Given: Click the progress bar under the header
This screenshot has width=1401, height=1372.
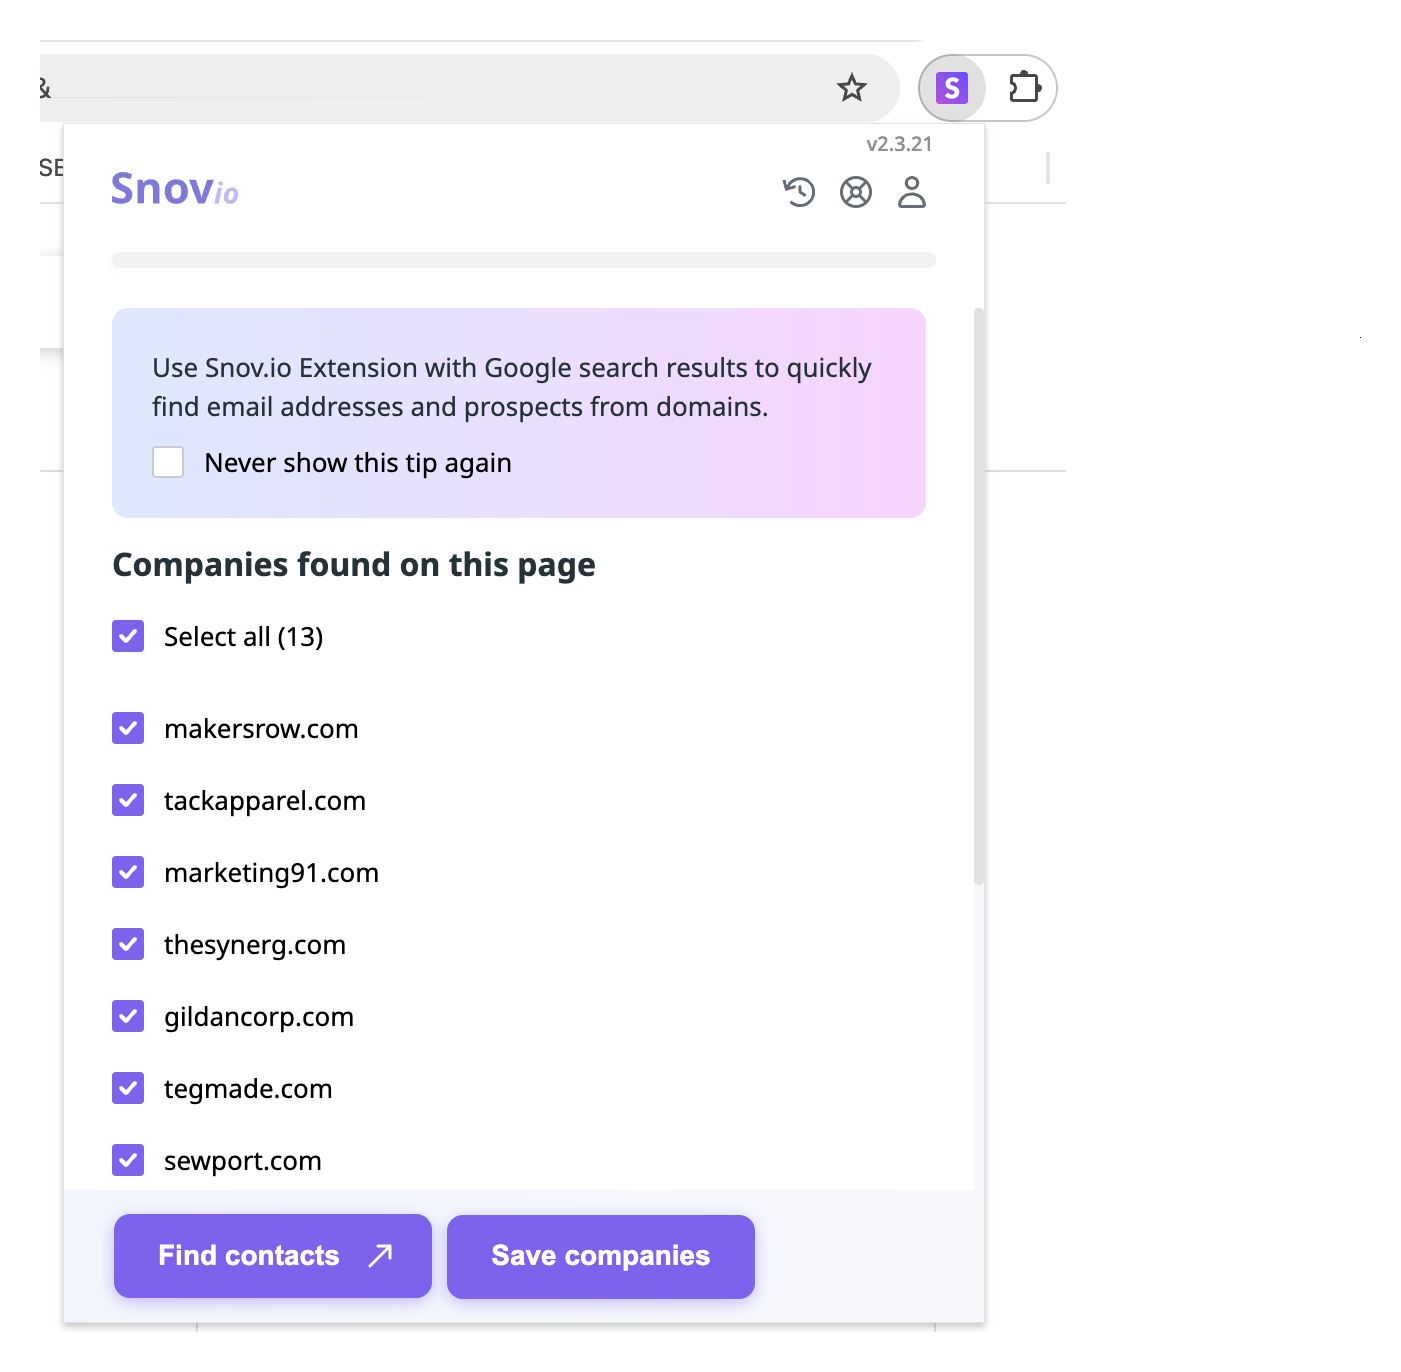Looking at the screenshot, I should point(524,260).
